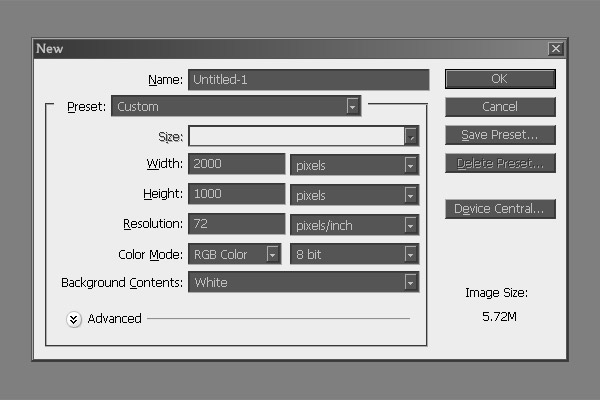The image size is (600, 400).
Task: Click the OK button
Action: click(x=500, y=79)
